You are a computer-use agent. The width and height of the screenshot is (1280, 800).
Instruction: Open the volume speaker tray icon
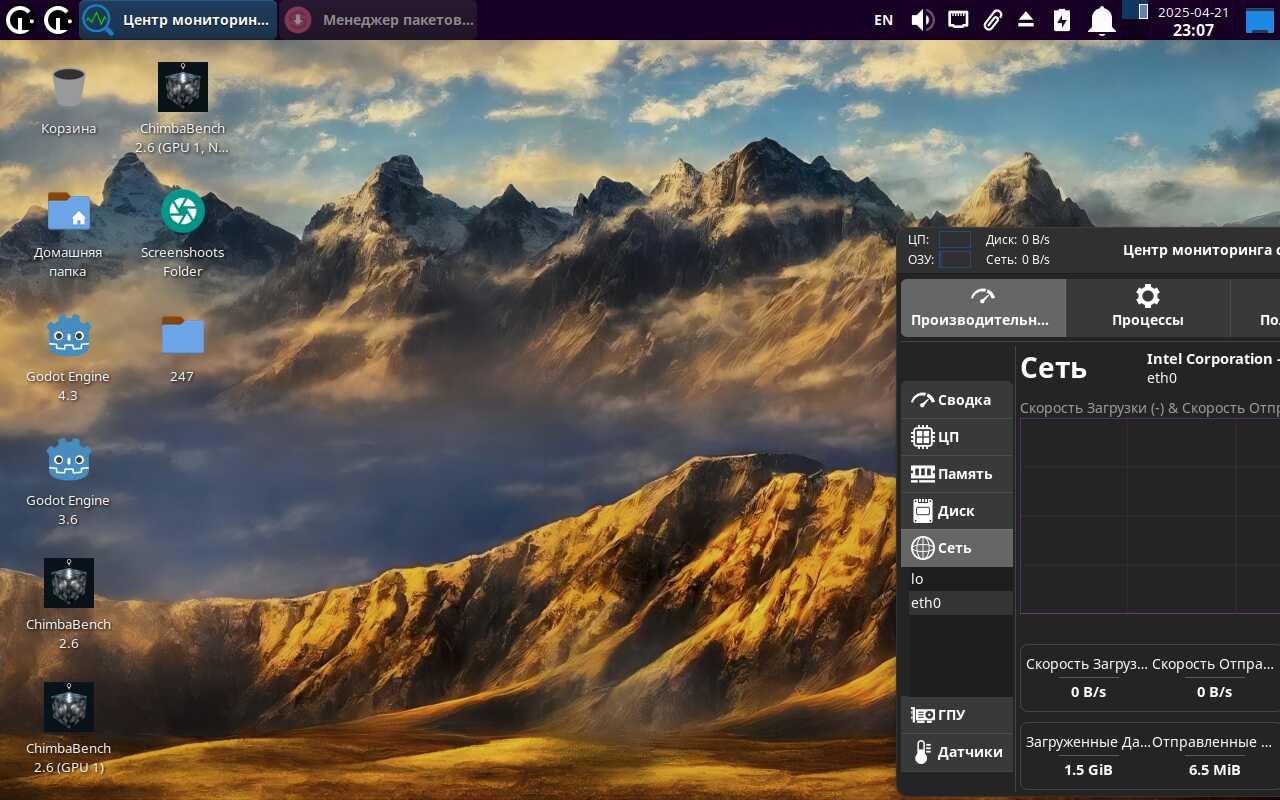[x=922, y=19]
